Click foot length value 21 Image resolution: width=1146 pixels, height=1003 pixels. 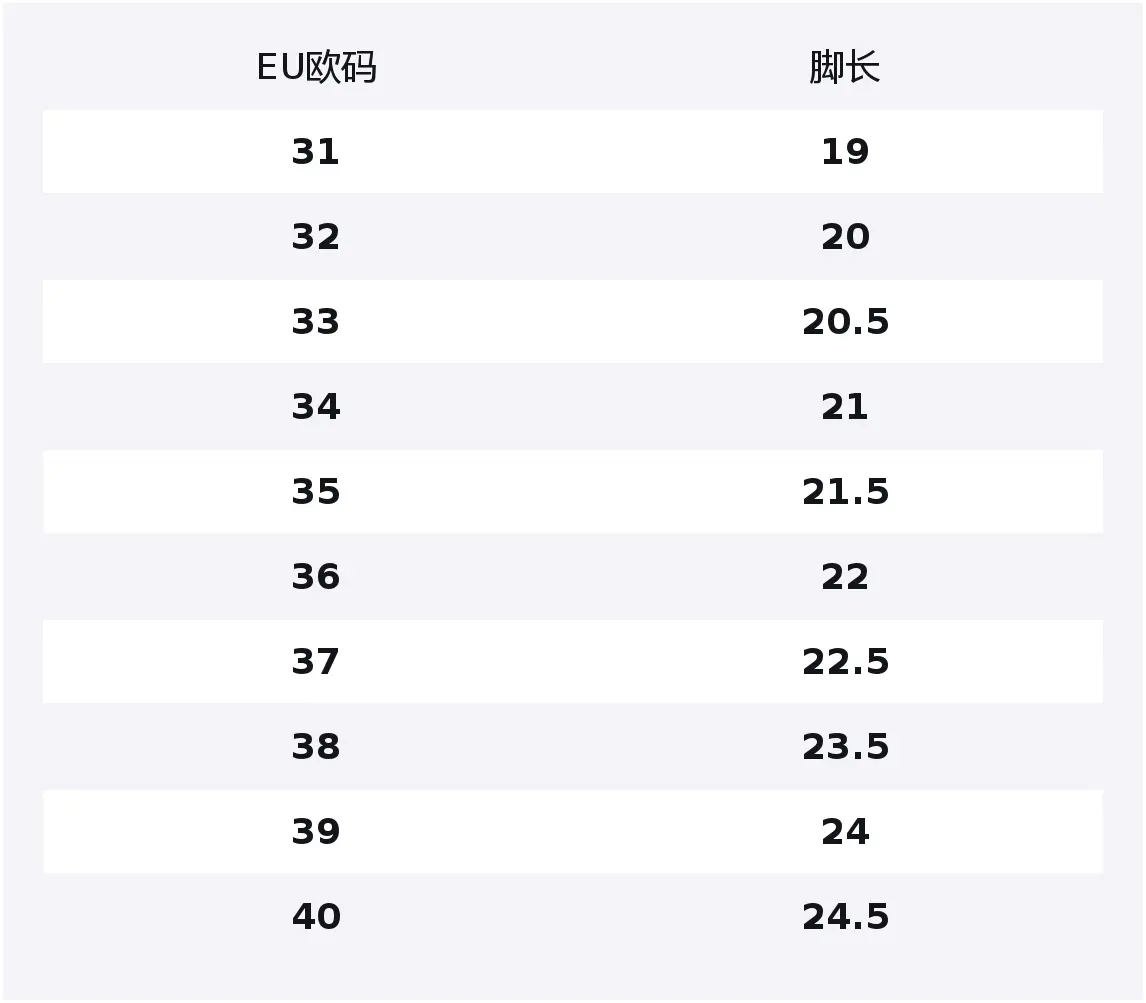click(x=845, y=406)
